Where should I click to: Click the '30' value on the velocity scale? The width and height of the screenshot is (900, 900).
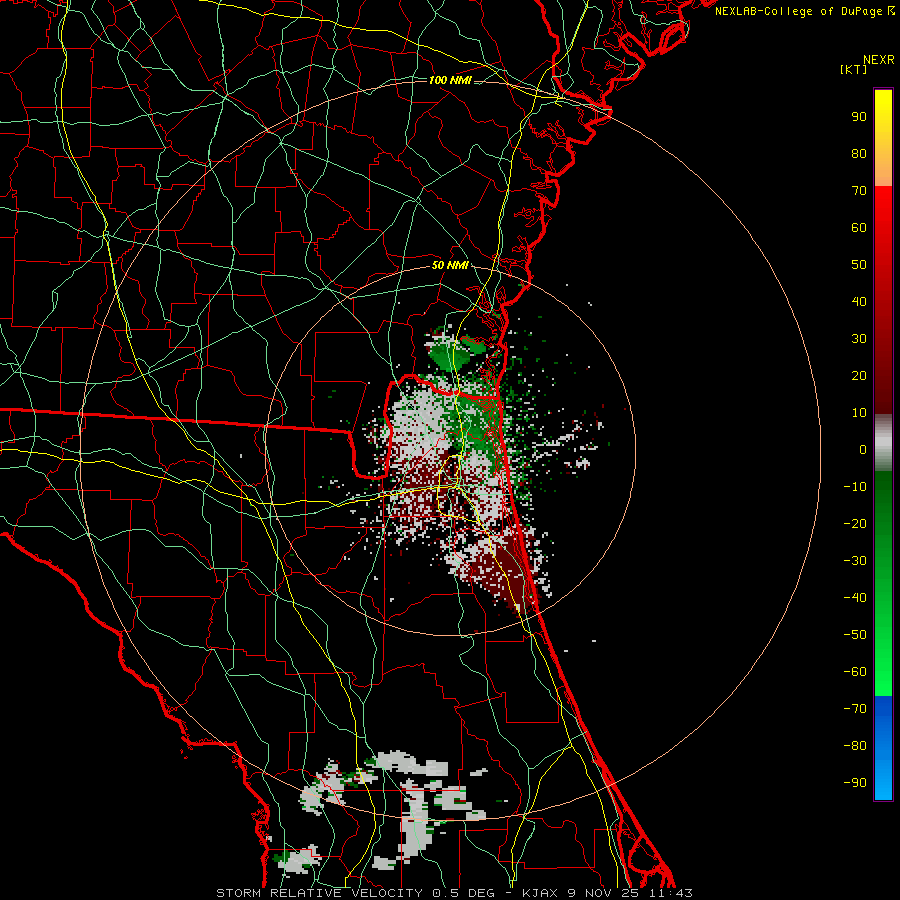(859, 339)
